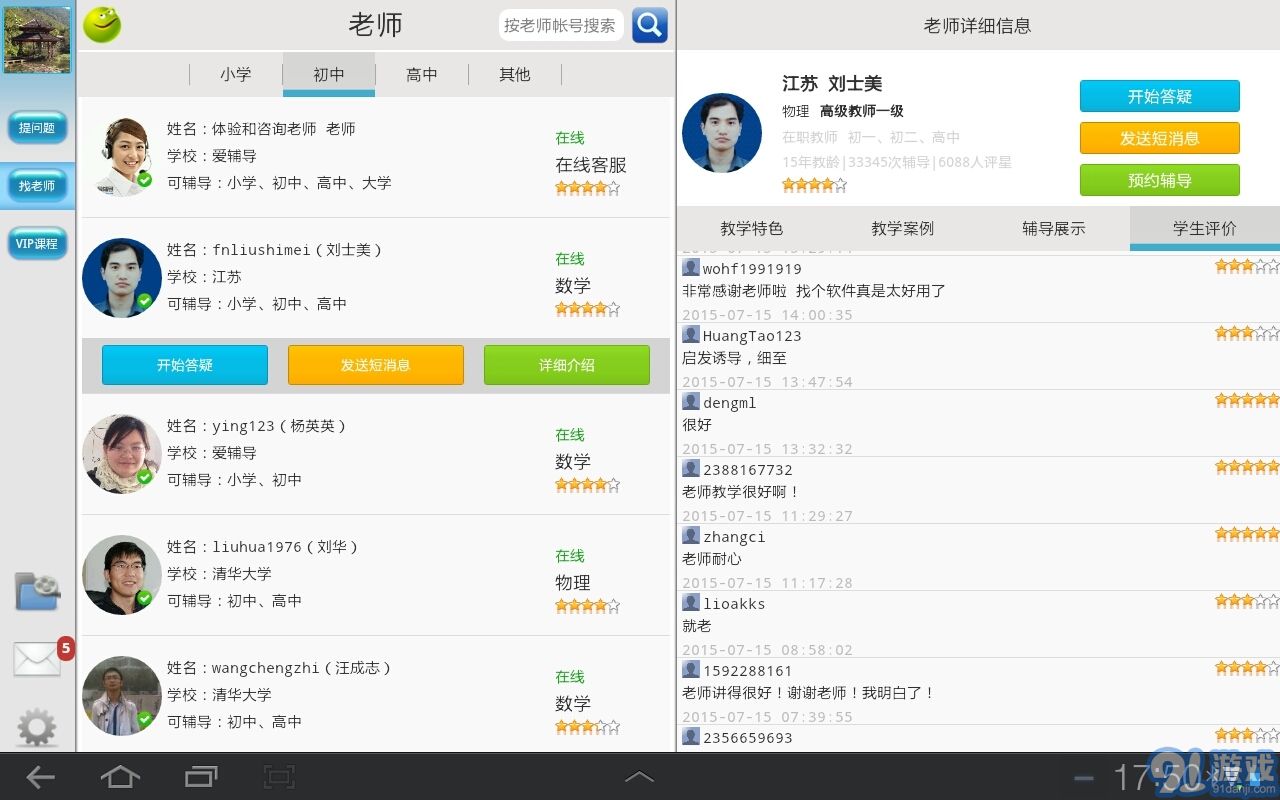
Task: Expand the navigation bar up chevron
Action: (639, 777)
